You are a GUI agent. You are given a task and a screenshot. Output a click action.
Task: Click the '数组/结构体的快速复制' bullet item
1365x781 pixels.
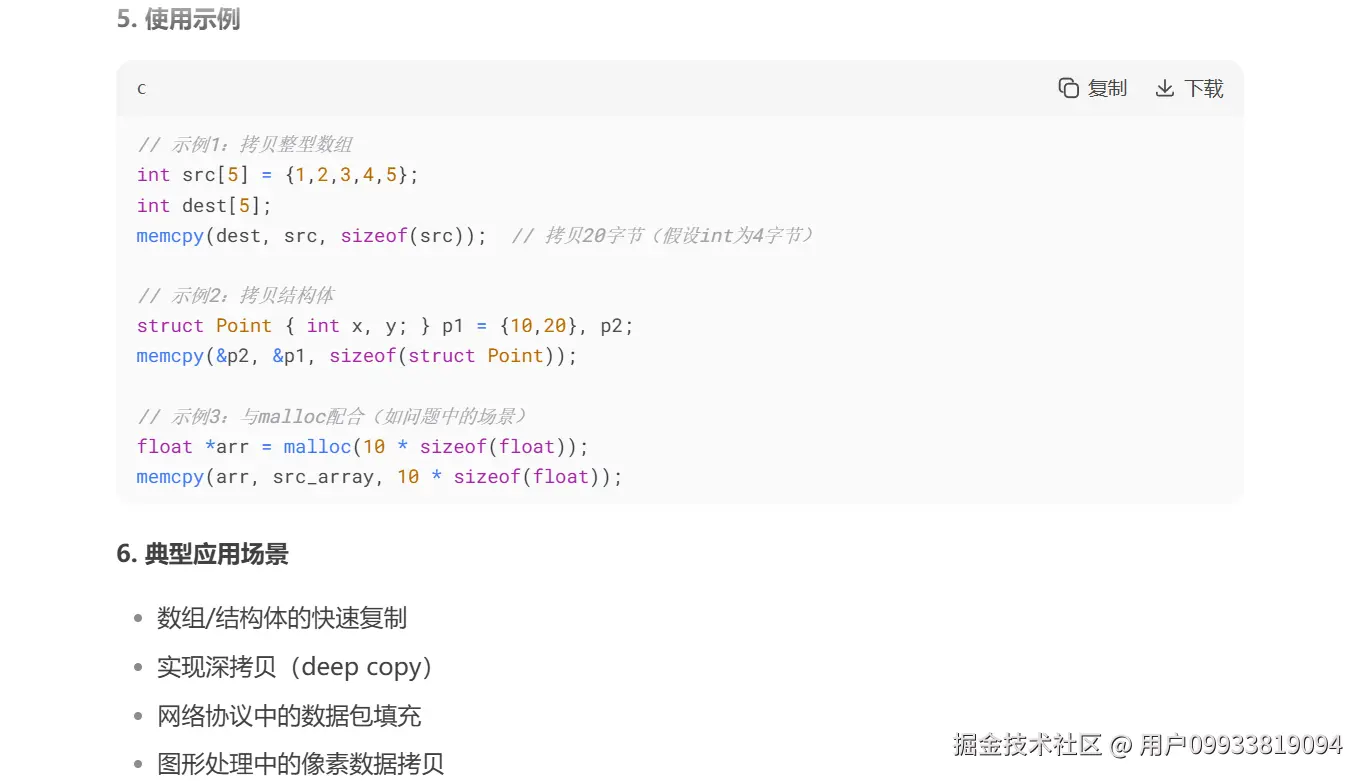click(x=281, y=618)
